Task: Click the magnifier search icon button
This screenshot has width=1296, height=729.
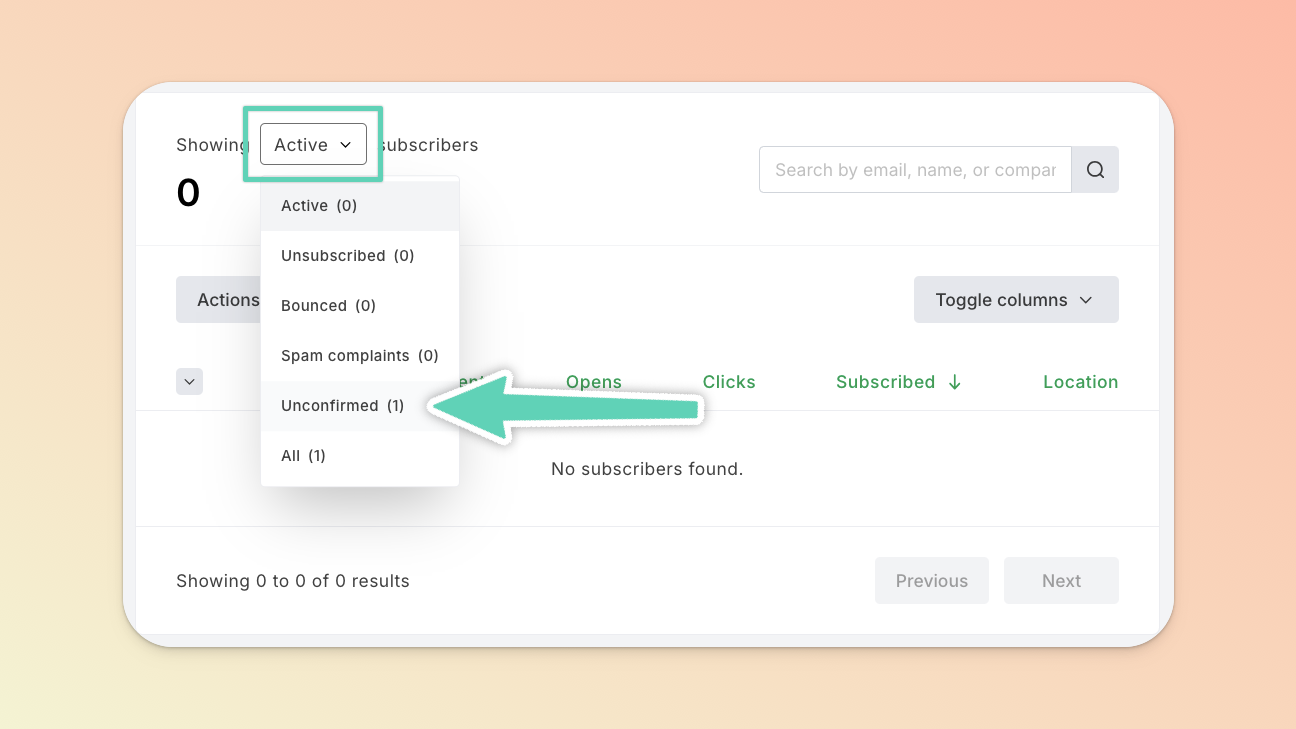Action: pos(1095,170)
